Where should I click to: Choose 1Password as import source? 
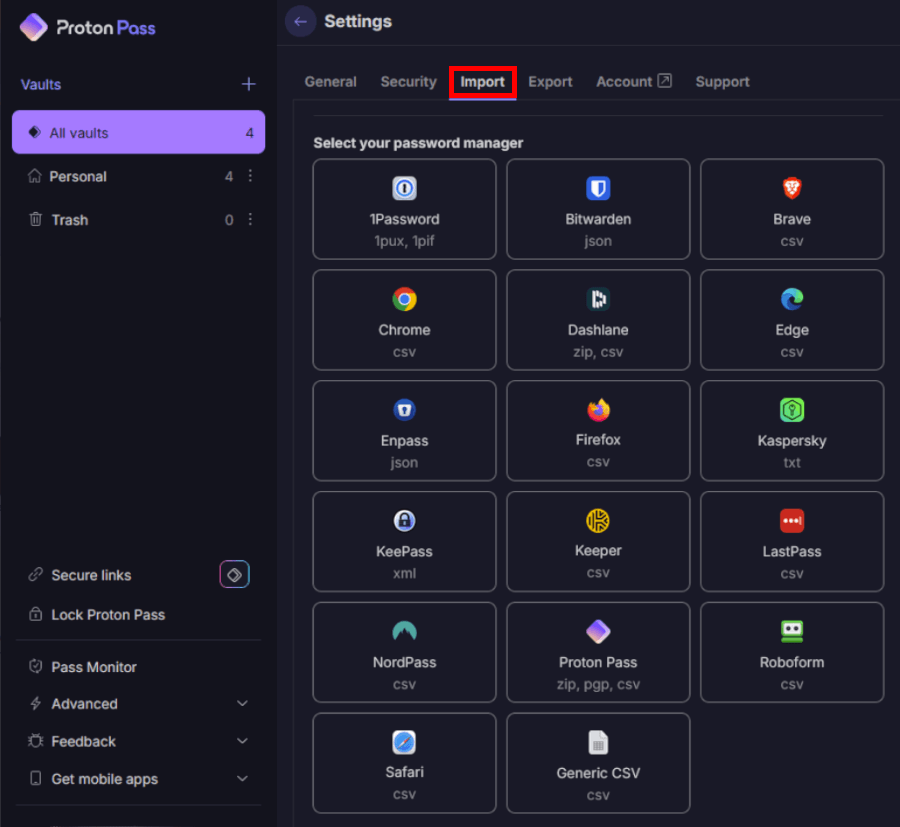pyautogui.click(x=404, y=209)
